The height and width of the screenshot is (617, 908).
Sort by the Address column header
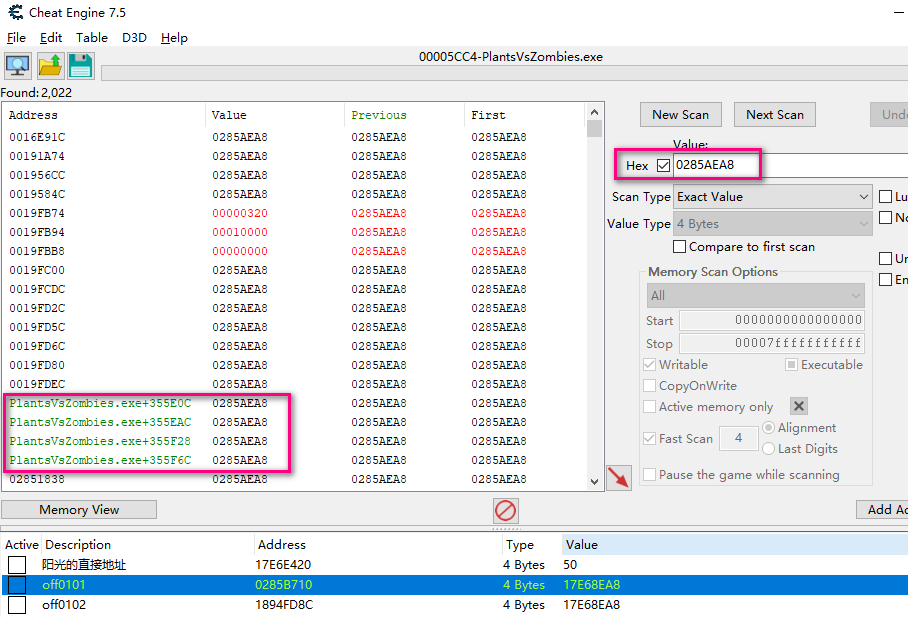[104, 115]
